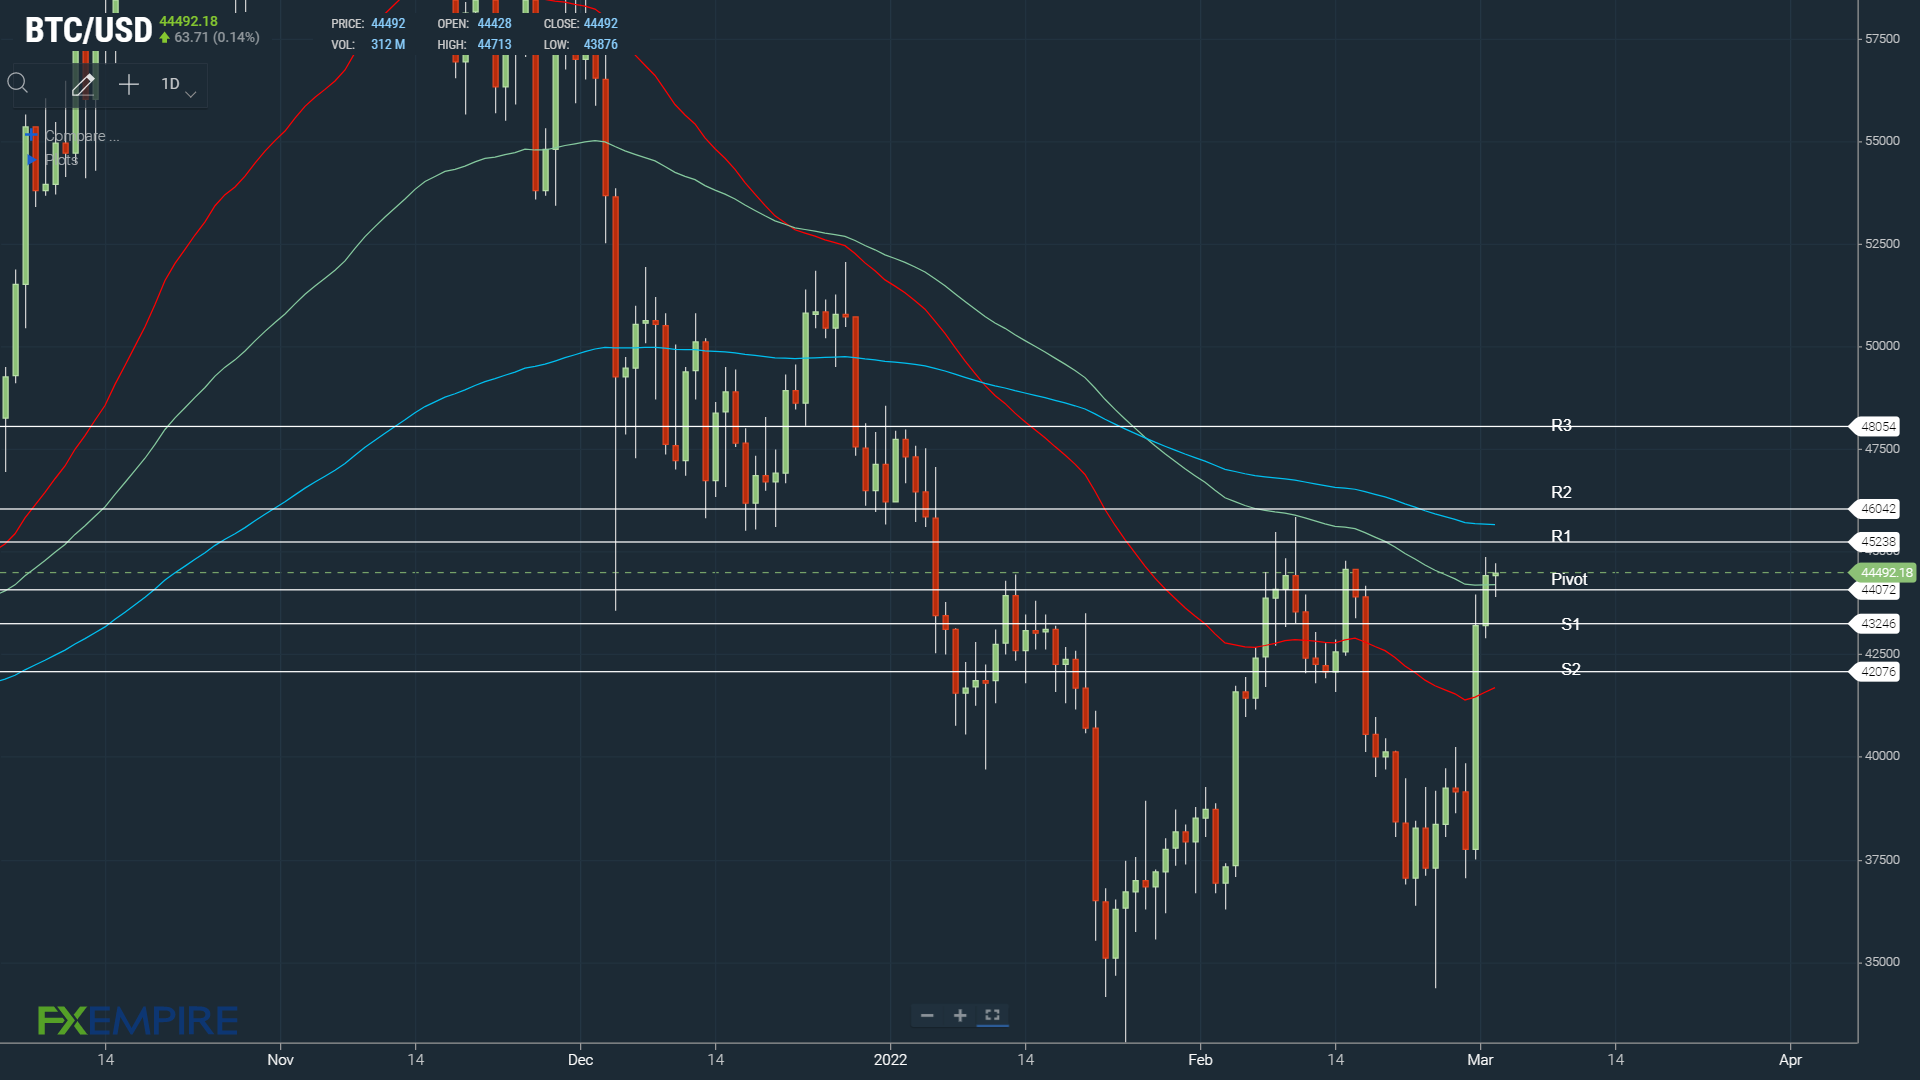Click the BTC/USD symbol title
Viewport: 1920px width, 1080px height.
89,30
